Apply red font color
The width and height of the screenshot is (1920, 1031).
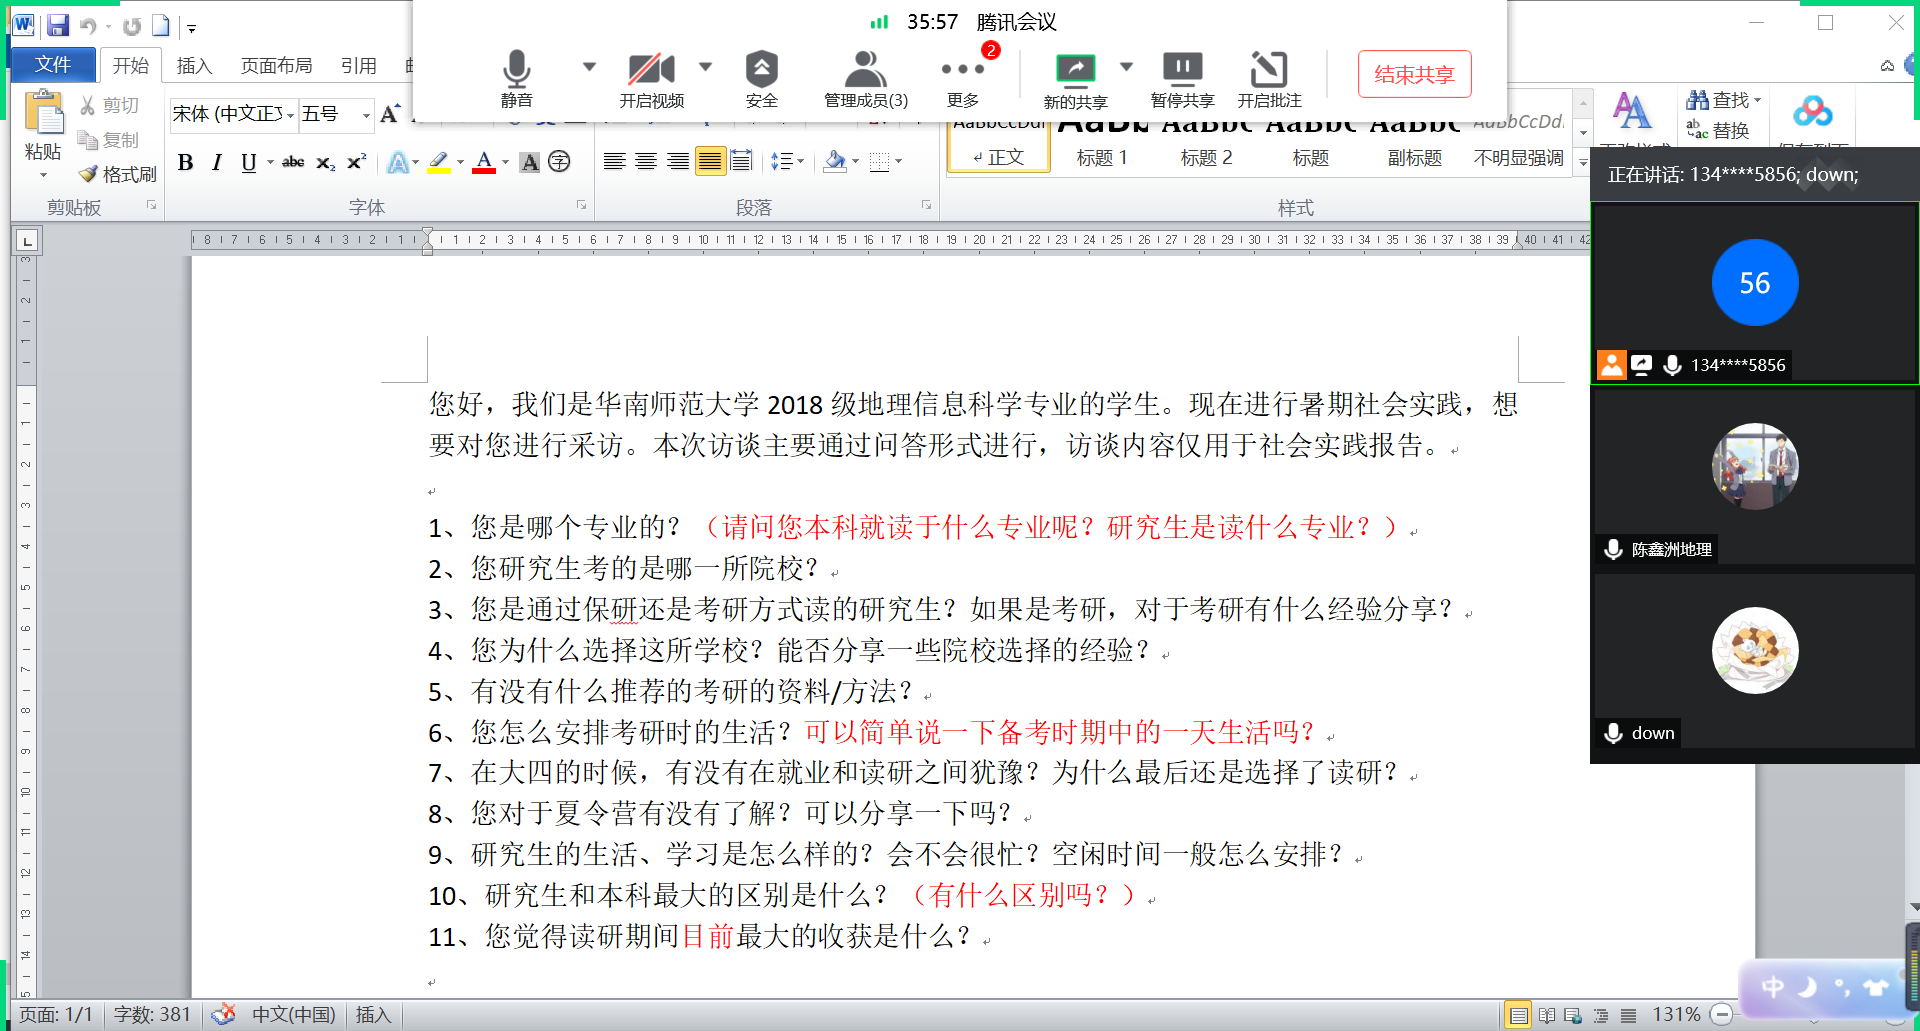pyautogui.click(x=484, y=162)
